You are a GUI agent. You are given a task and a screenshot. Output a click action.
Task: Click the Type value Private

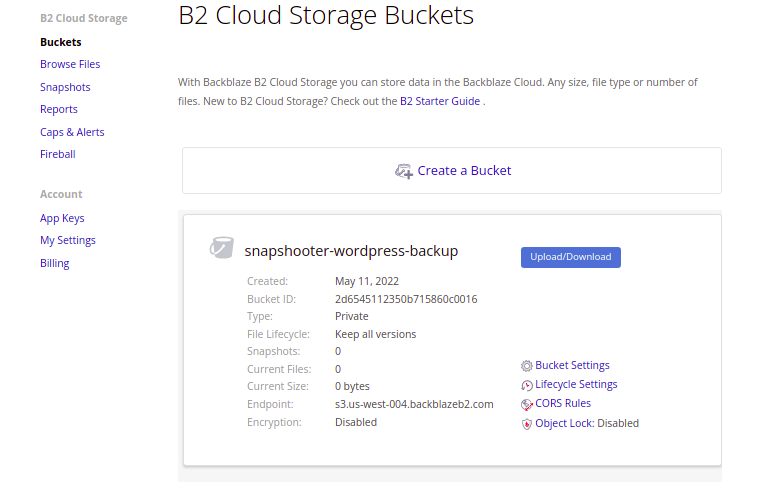click(351, 317)
